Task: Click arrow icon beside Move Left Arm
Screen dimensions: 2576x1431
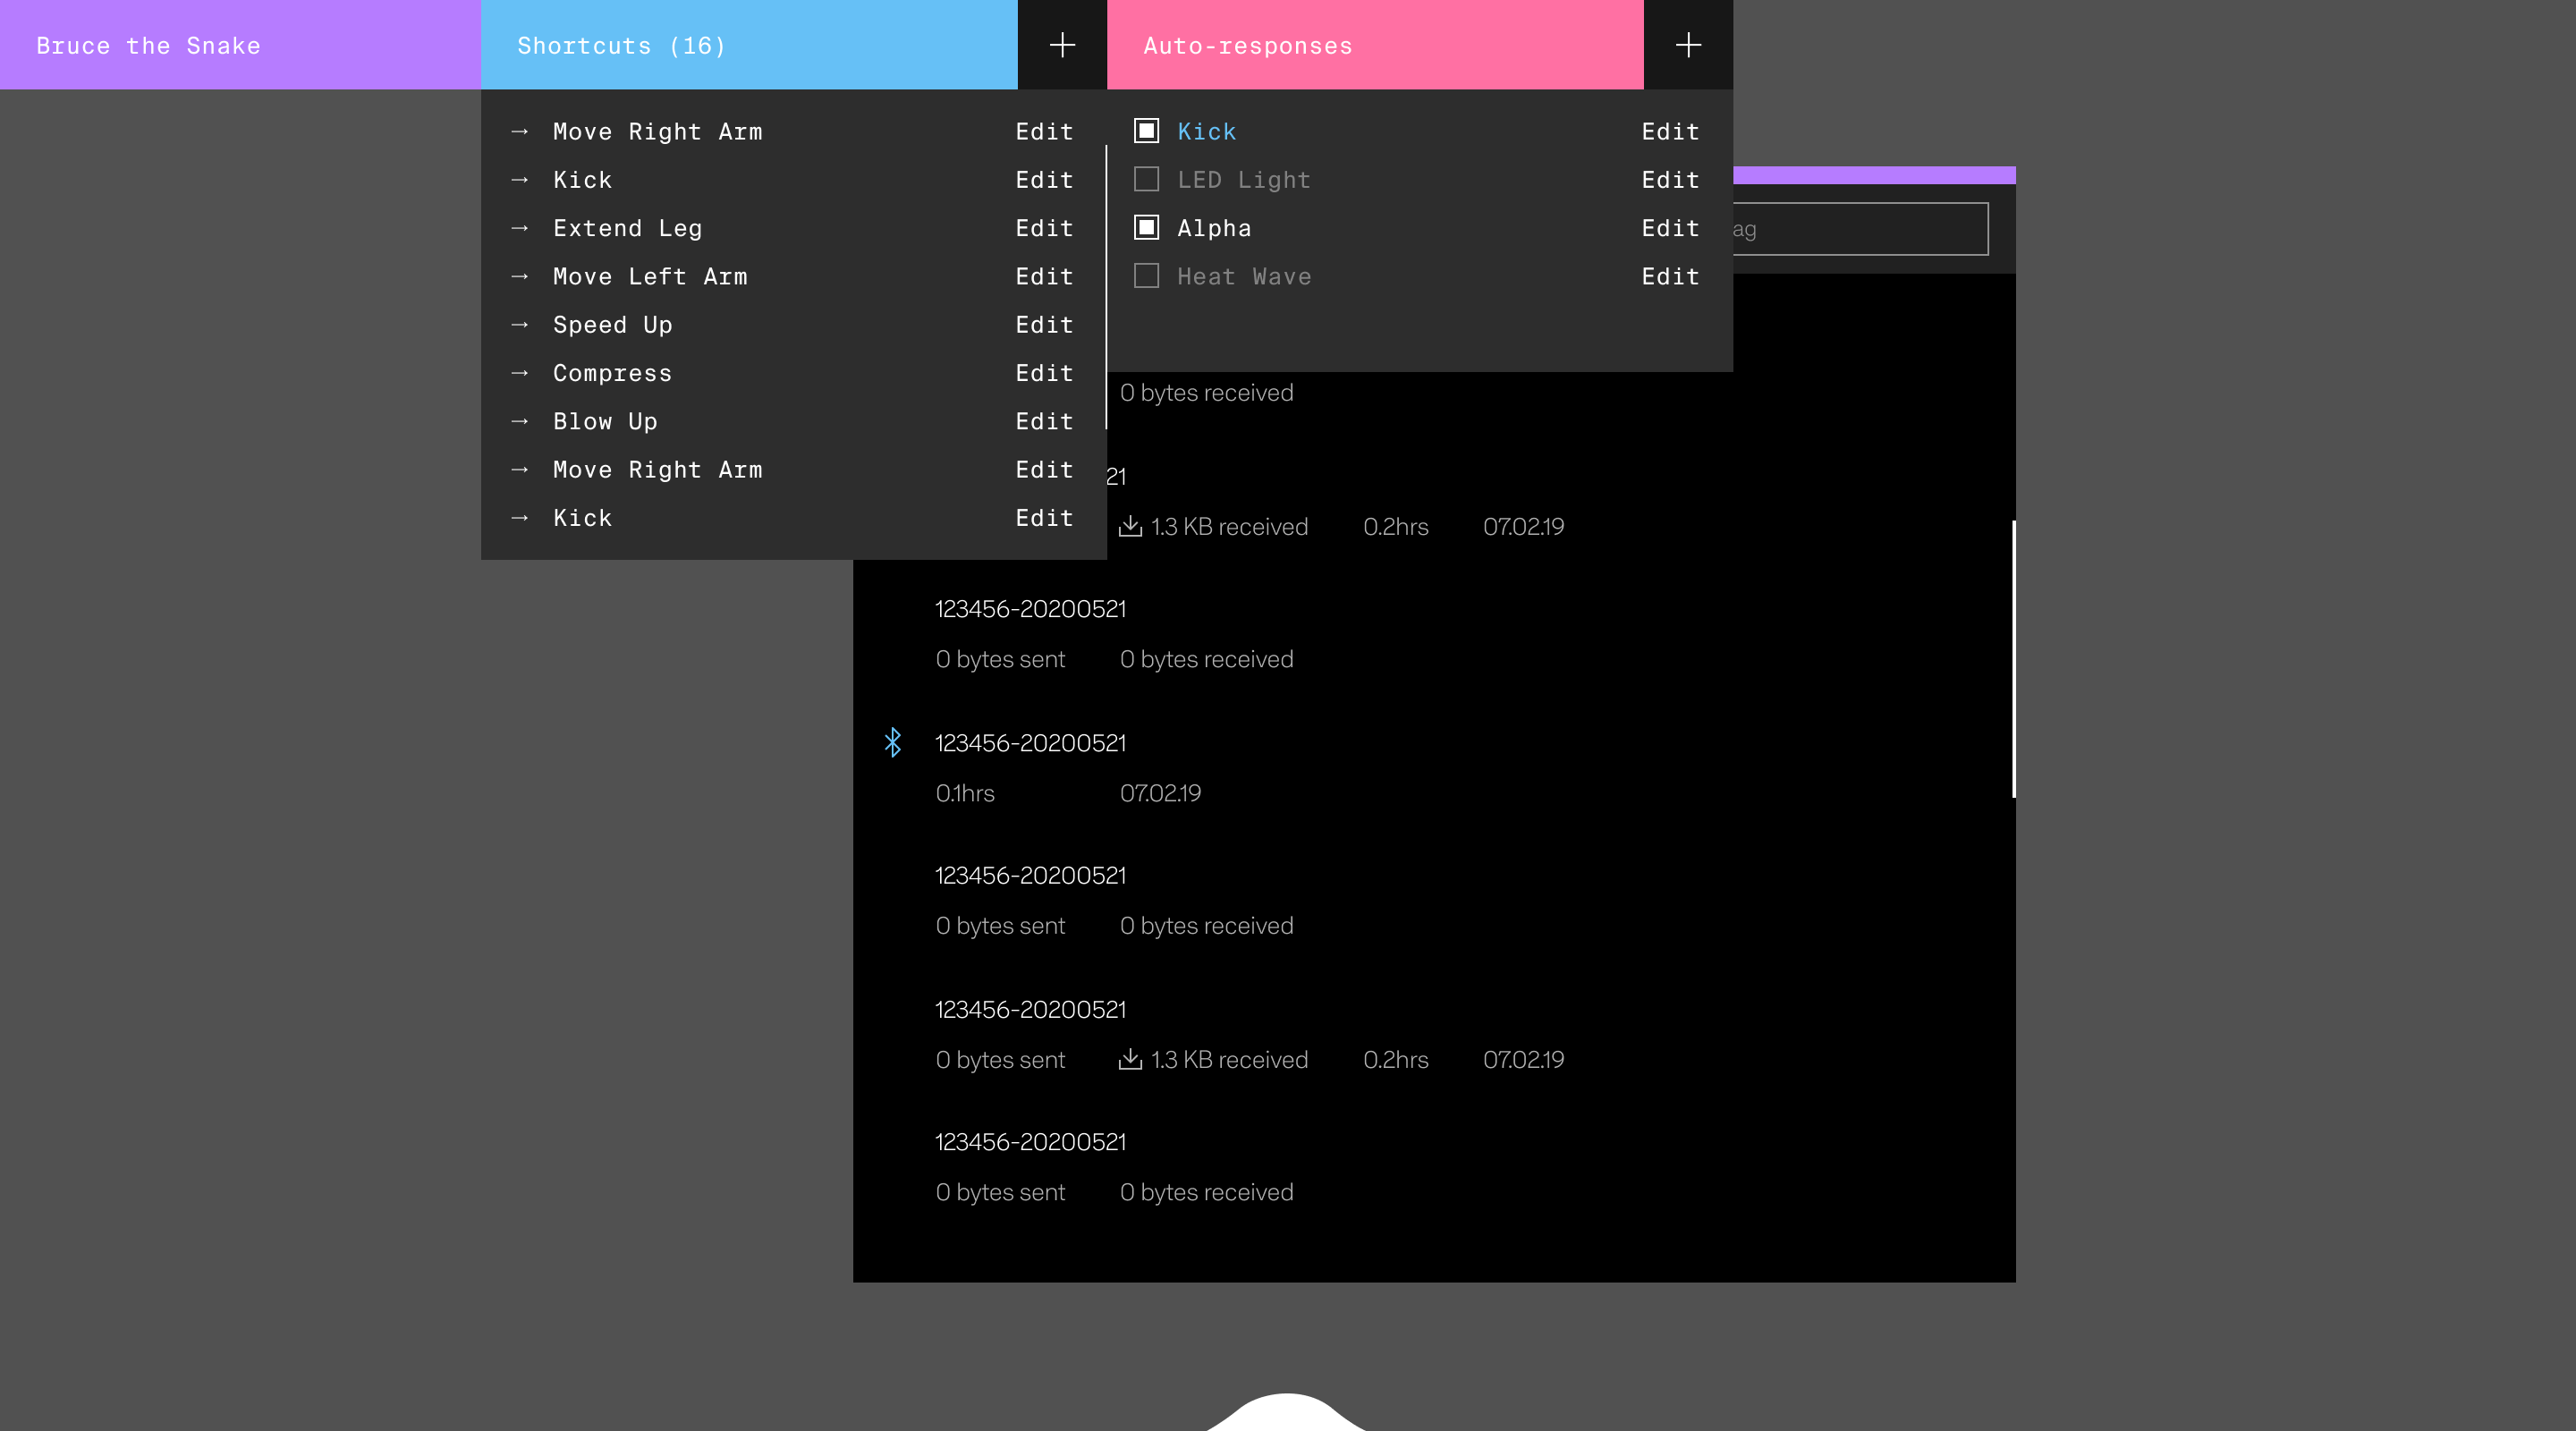Action: (519, 276)
